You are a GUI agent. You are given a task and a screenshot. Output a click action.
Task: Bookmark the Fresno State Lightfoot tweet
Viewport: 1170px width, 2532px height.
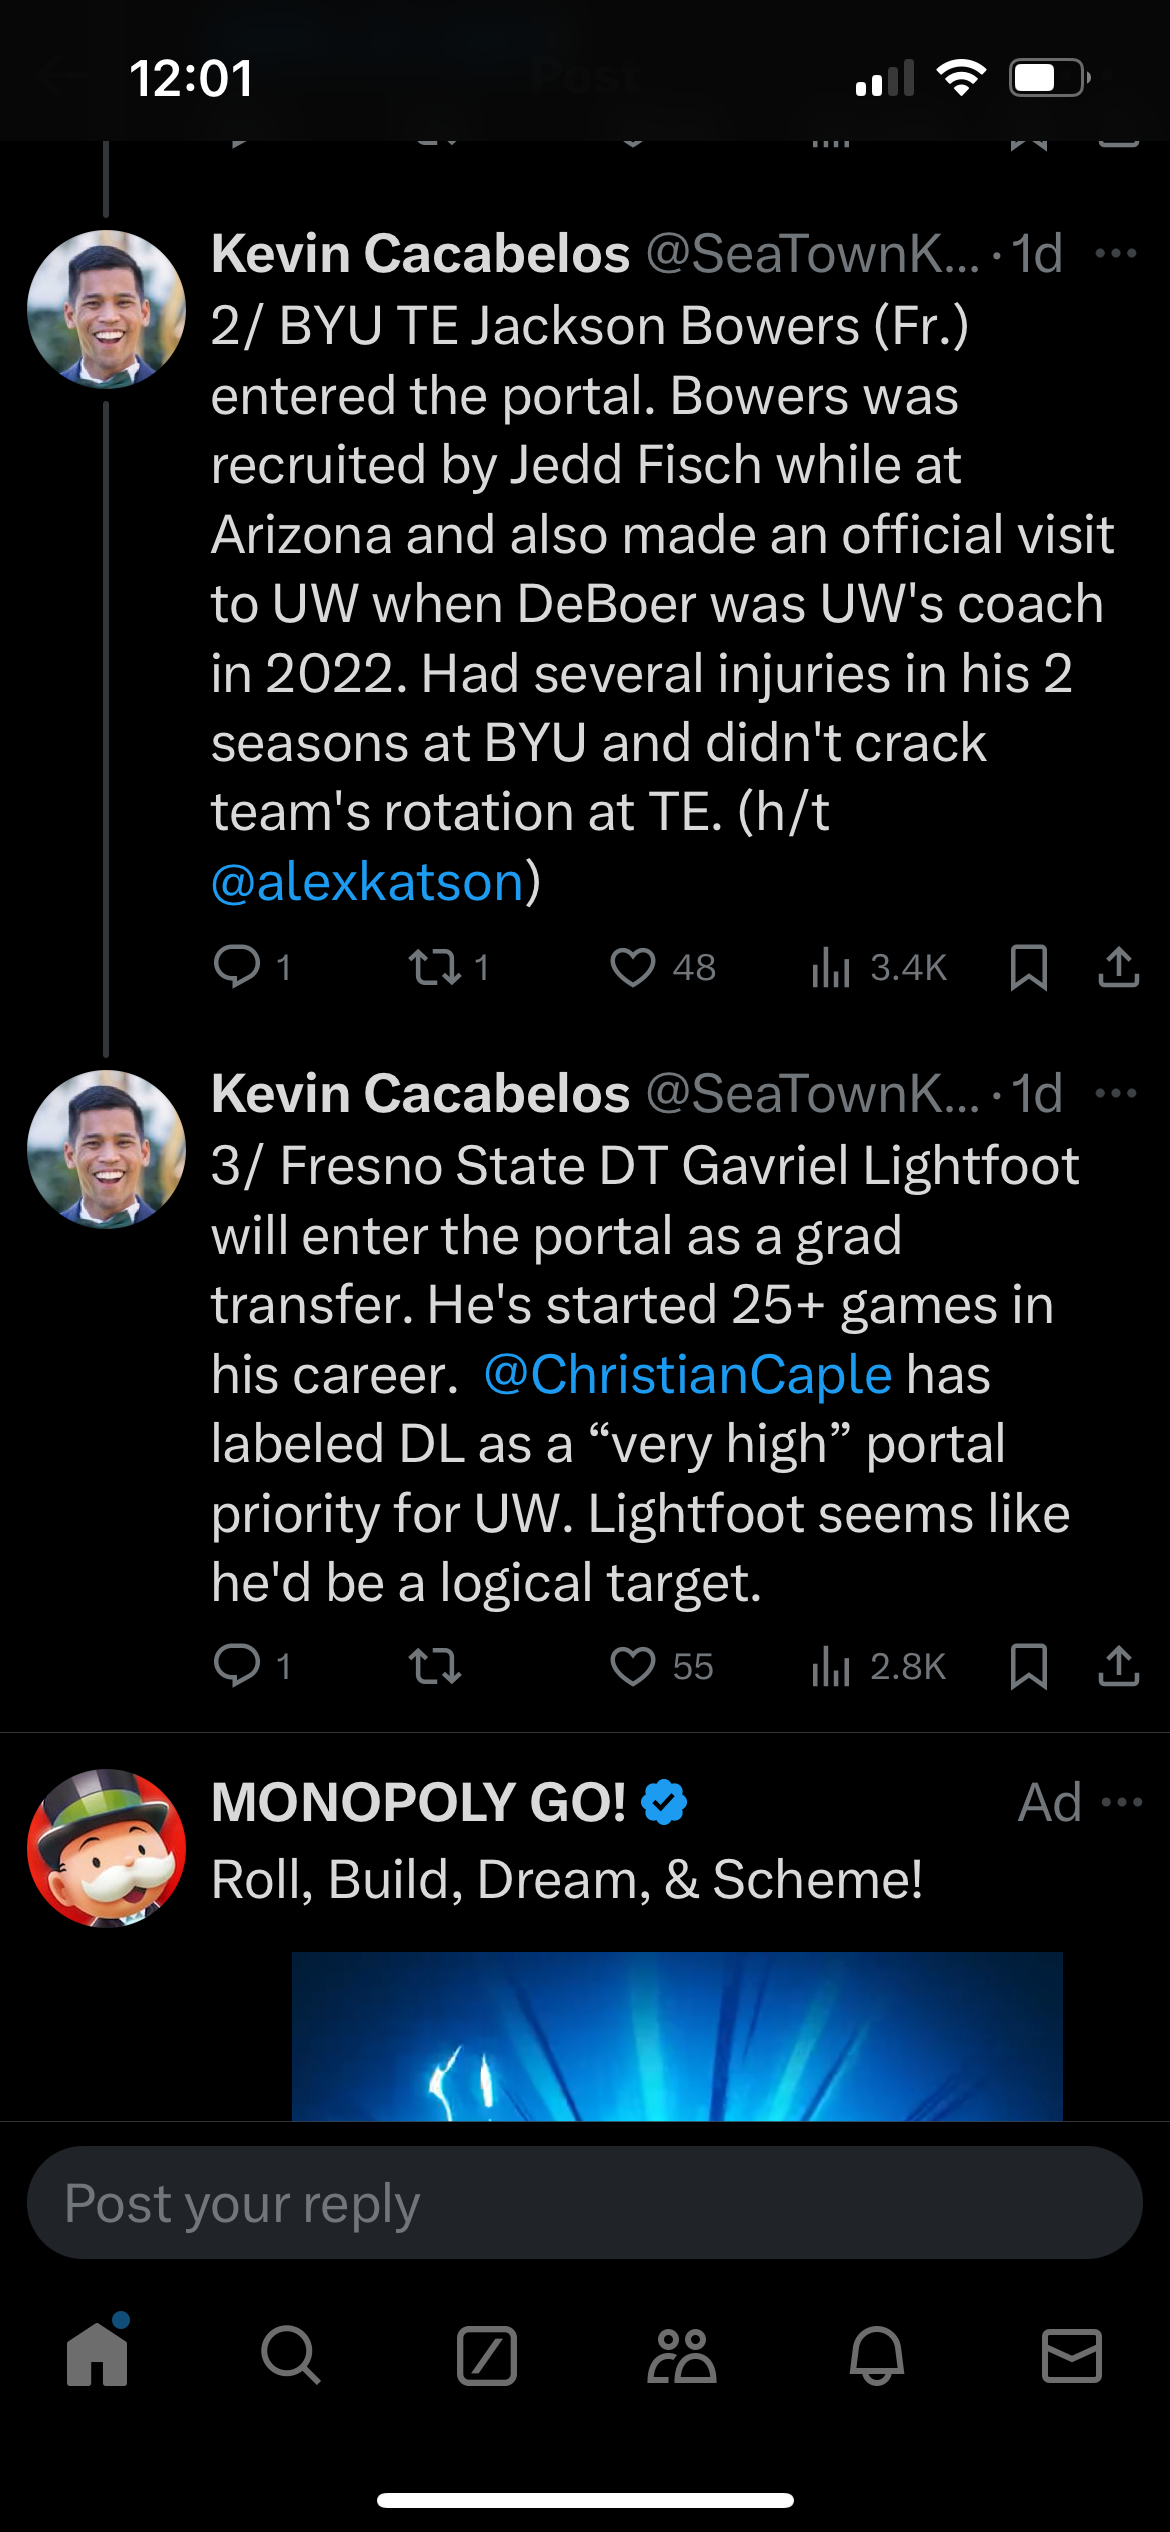click(x=1028, y=1666)
